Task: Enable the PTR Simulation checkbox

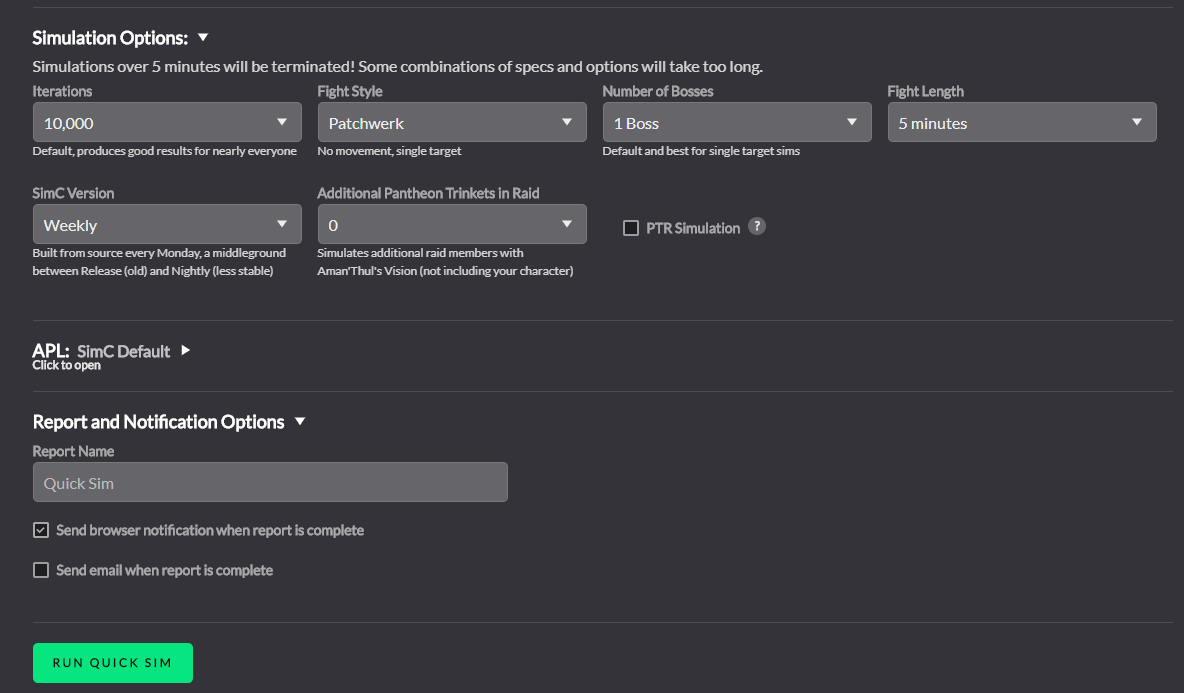Action: pyautogui.click(x=631, y=228)
